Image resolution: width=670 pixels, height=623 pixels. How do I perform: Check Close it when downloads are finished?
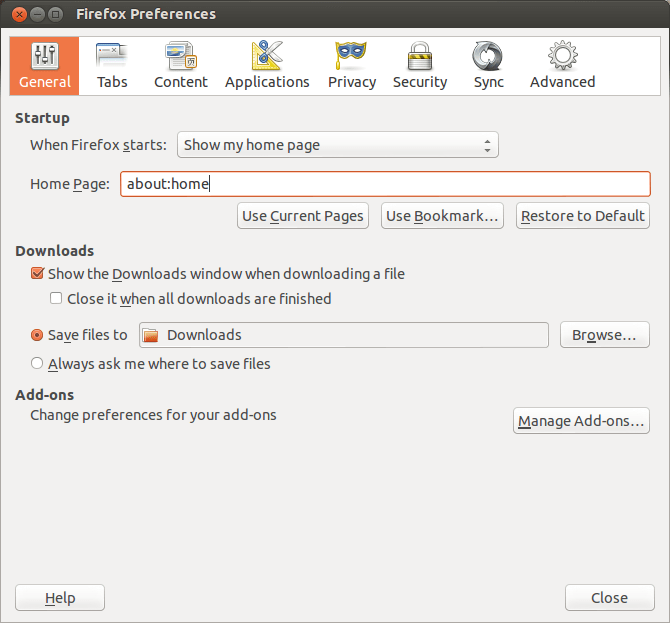tap(56, 298)
